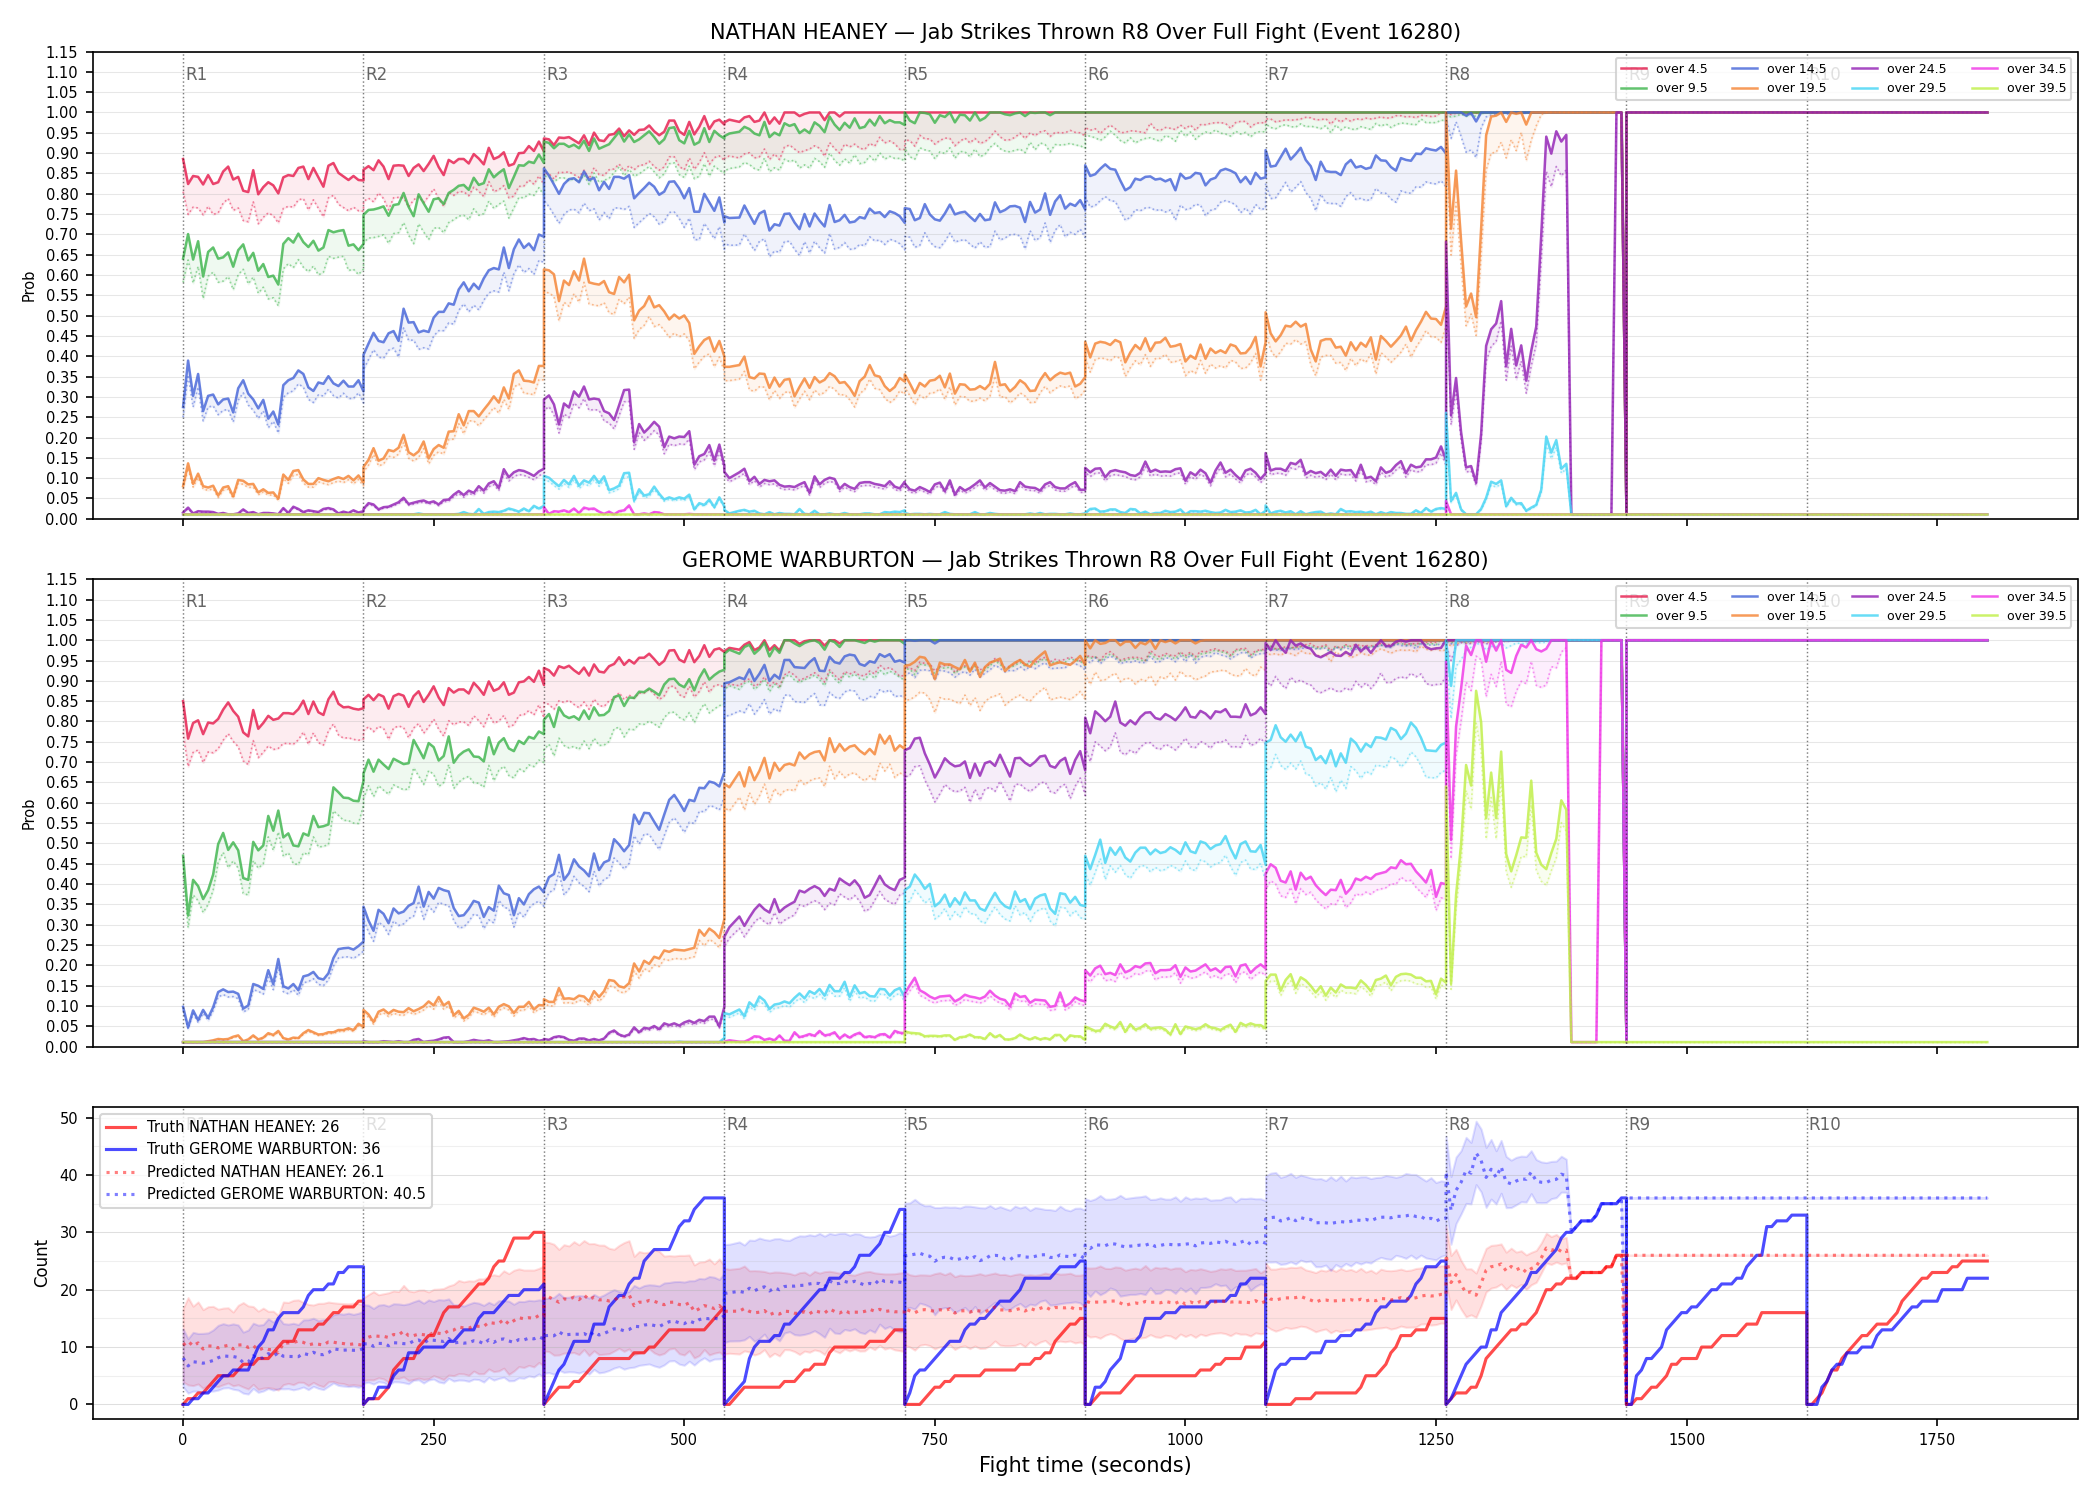Click R5 round marker in Heaney chart

pyautogui.click(x=917, y=74)
